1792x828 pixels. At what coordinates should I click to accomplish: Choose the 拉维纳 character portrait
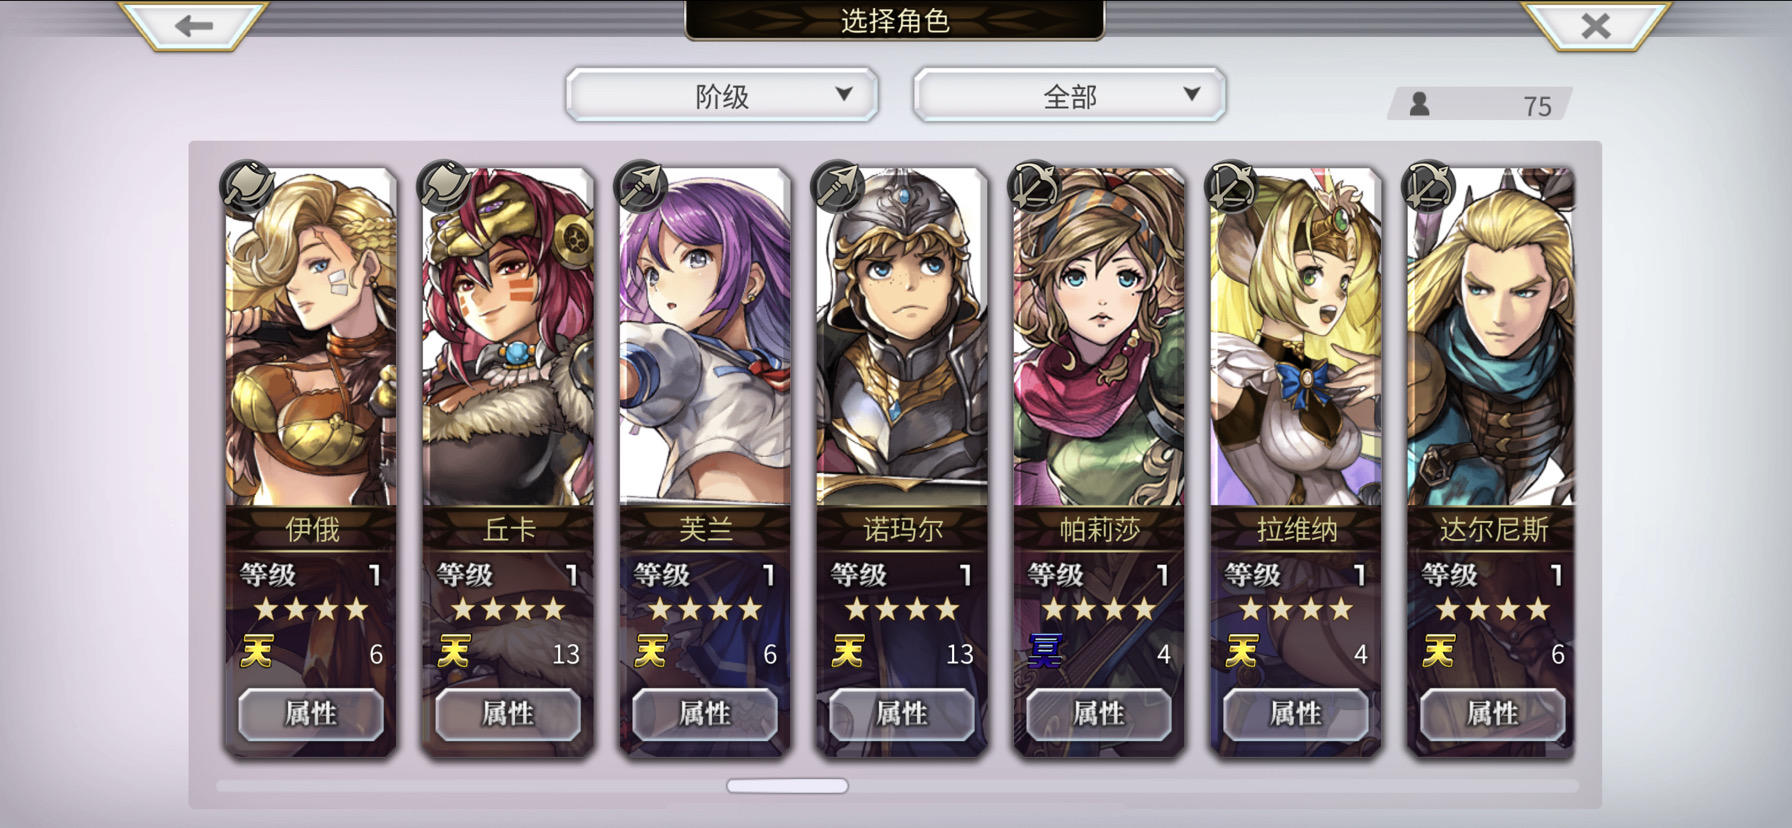pyautogui.click(x=1296, y=337)
